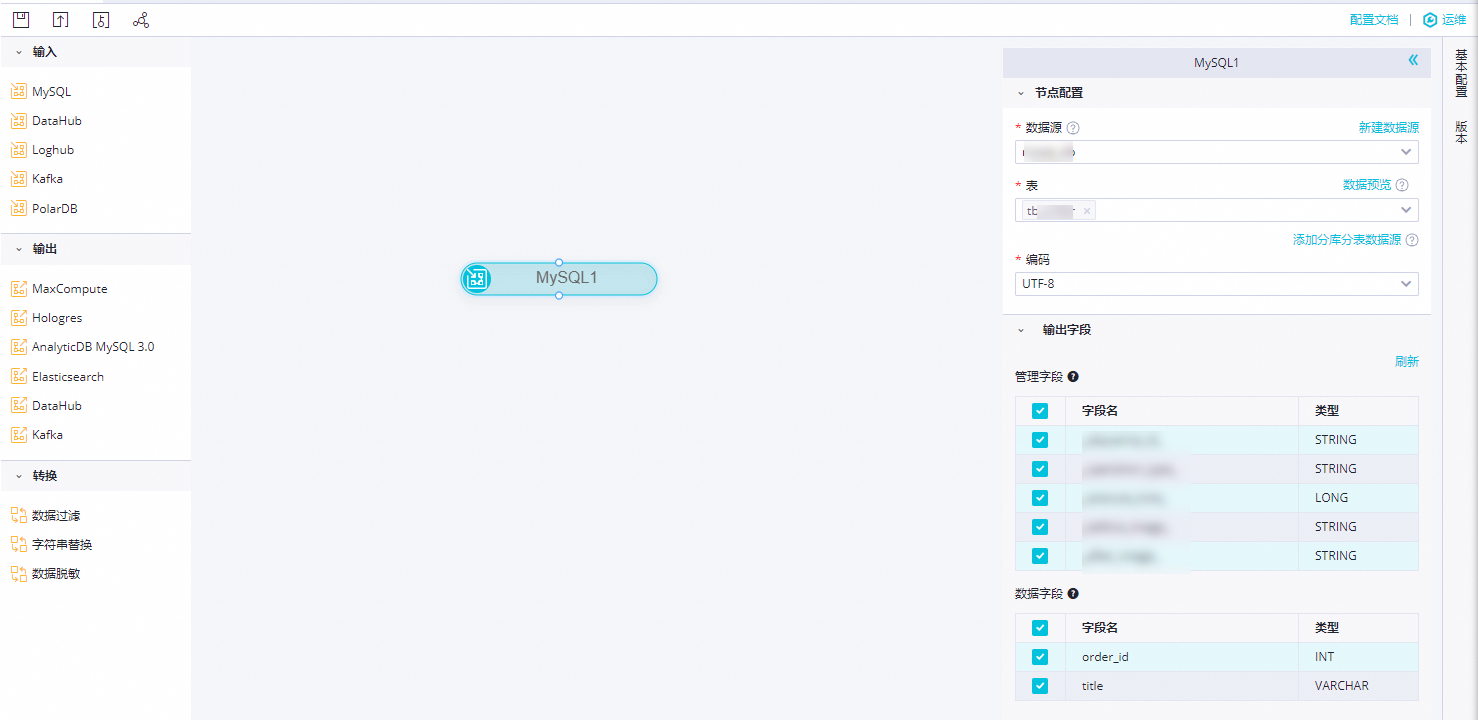Viewport: 1478px width, 720px height.
Task: Select the Hologres output node
Action: pos(47,317)
